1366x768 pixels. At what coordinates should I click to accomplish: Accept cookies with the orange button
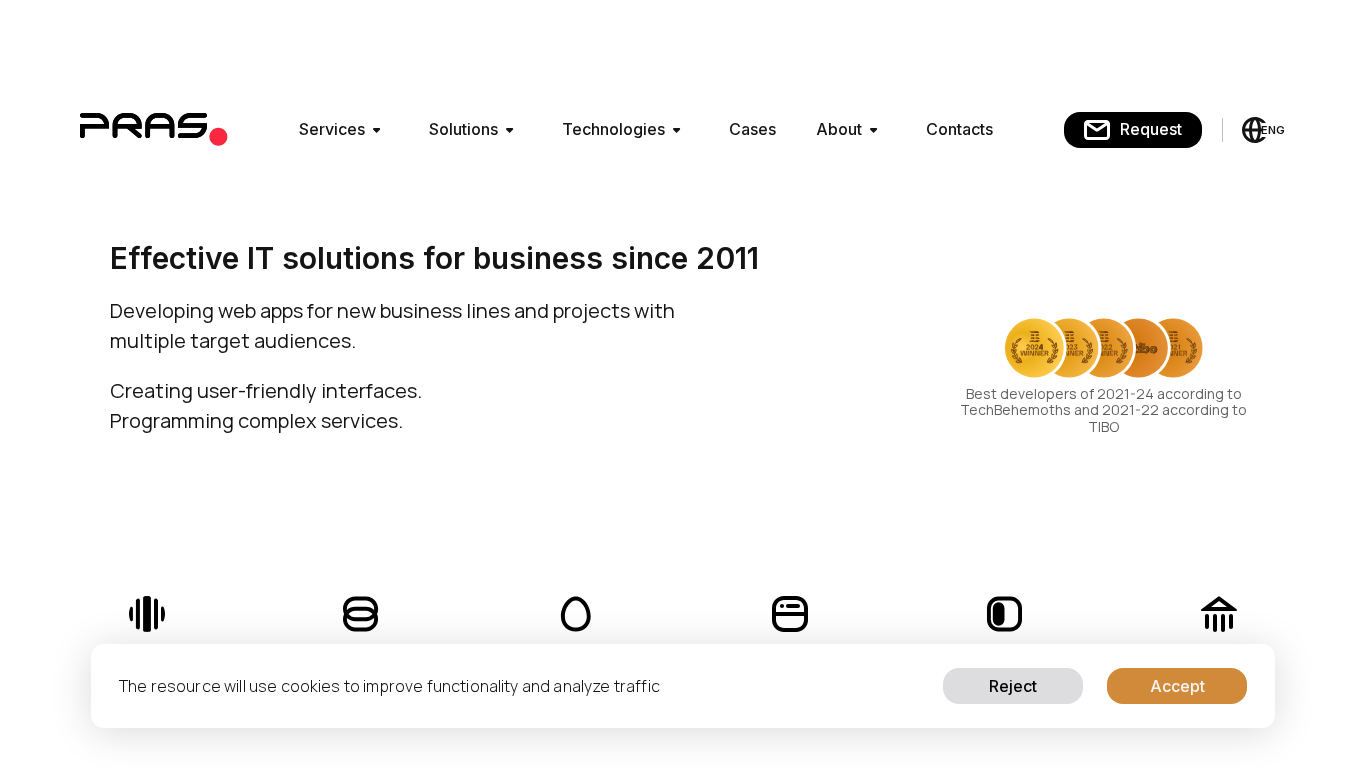[1176, 686]
